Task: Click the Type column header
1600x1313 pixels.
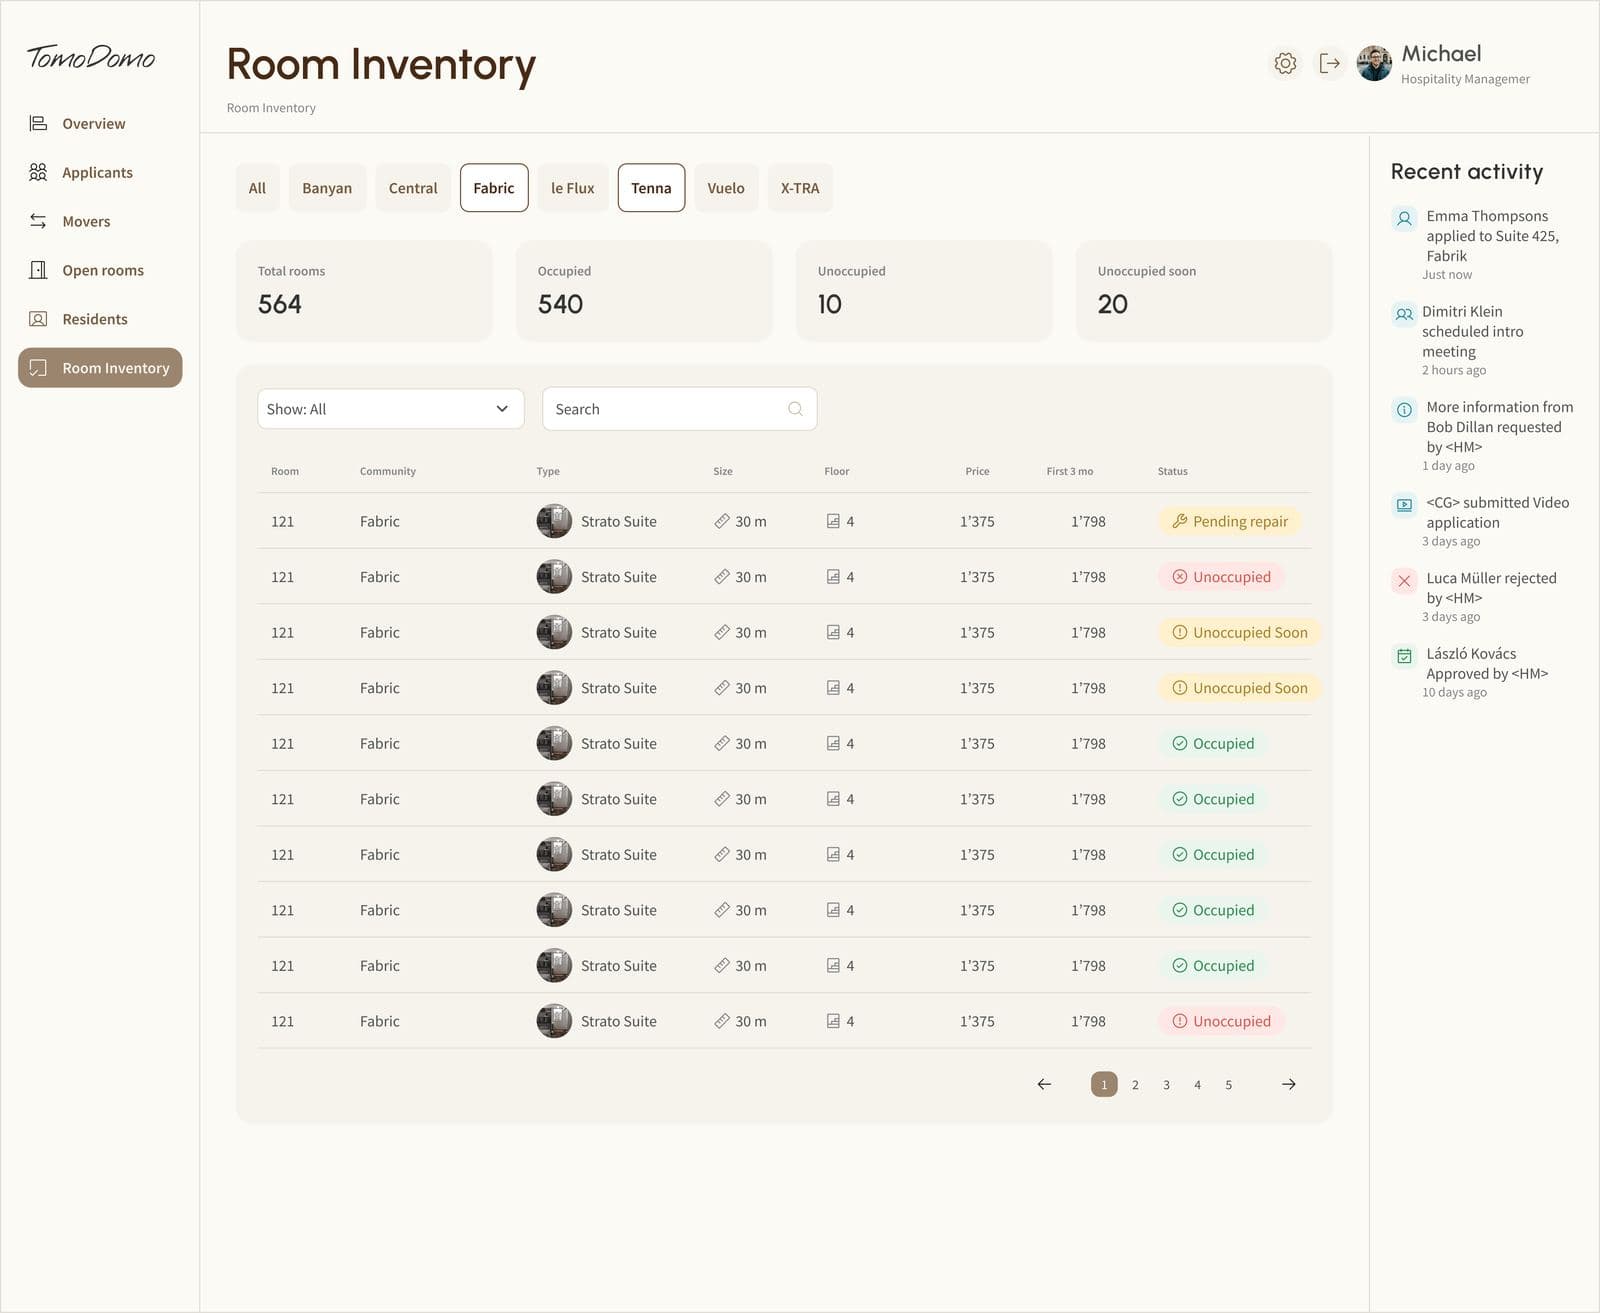Action: pyautogui.click(x=548, y=471)
